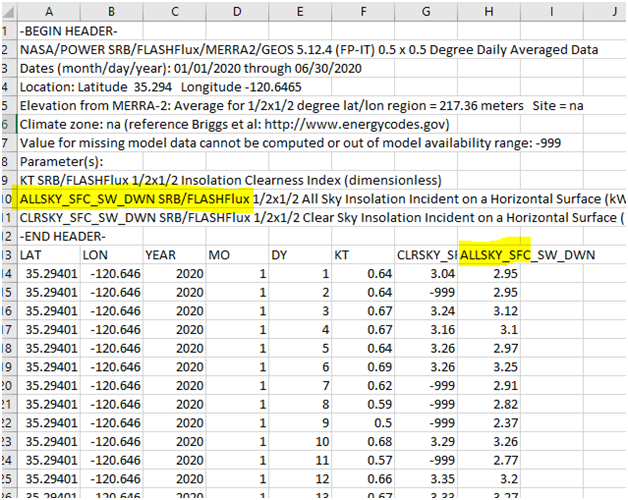Click the 'YEAR' column label cell
Image resolution: width=628 pixels, height=500 pixels.
pos(175,255)
